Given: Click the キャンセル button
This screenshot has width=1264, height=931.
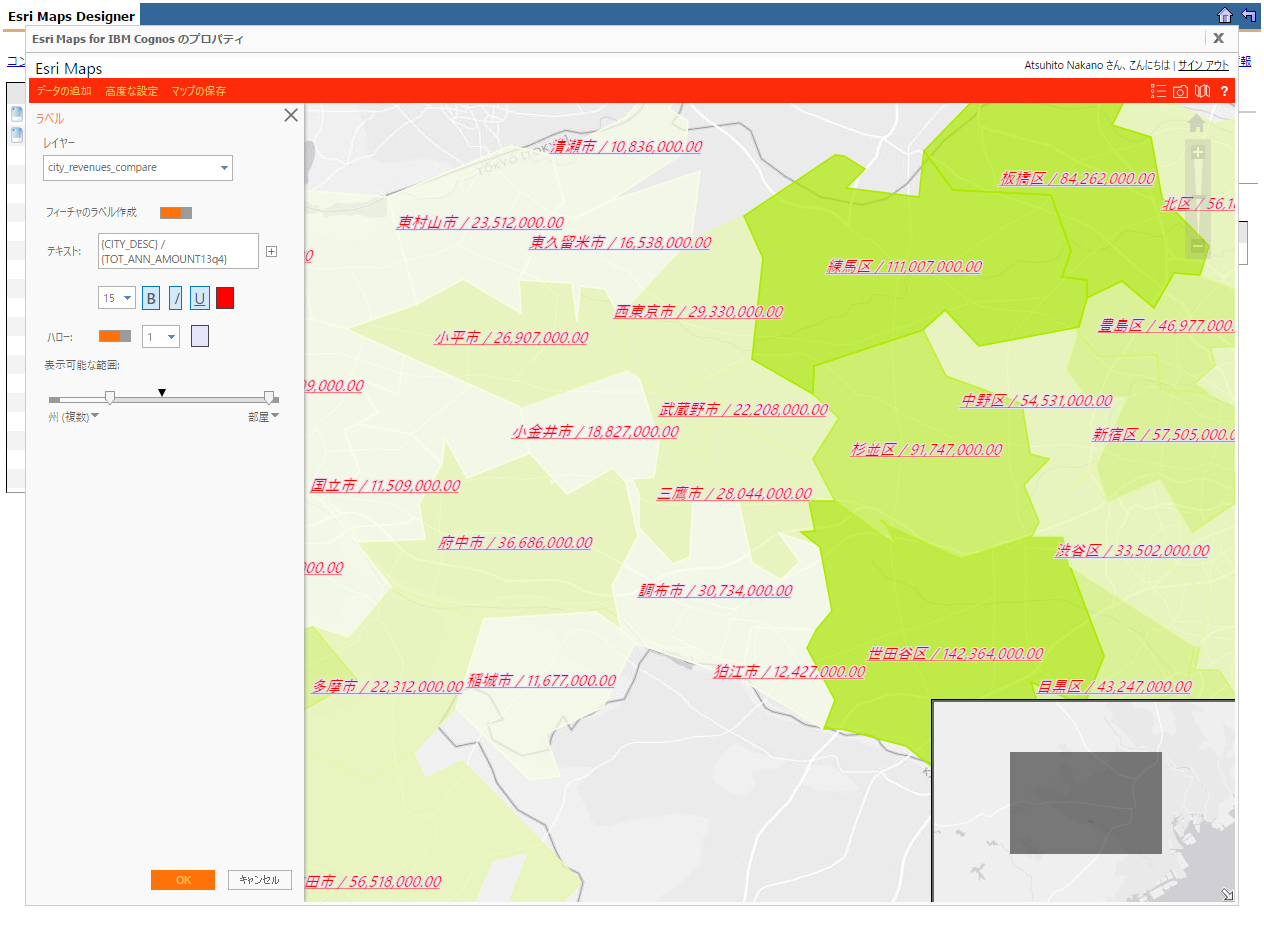Looking at the screenshot, I should click(260, 880).
